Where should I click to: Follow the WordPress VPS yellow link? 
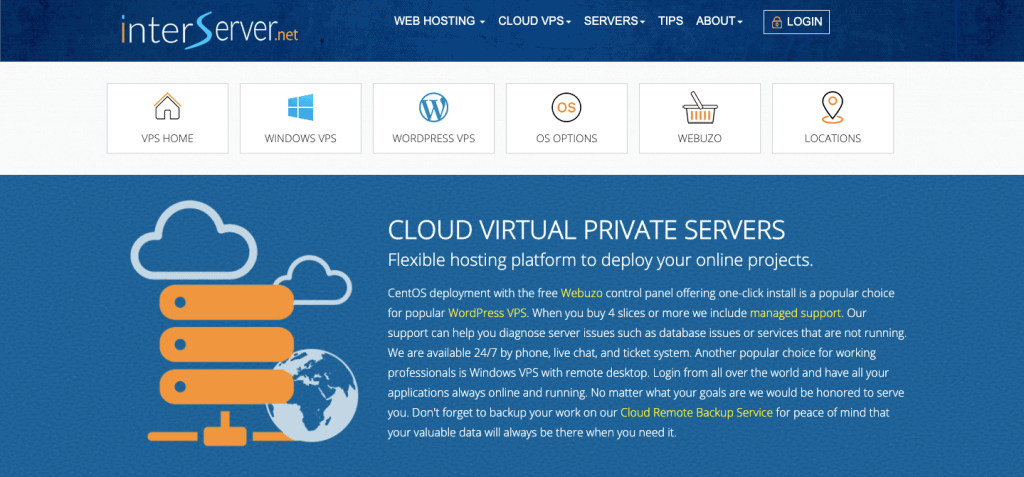pyautogui.click(x=488, y=312)
